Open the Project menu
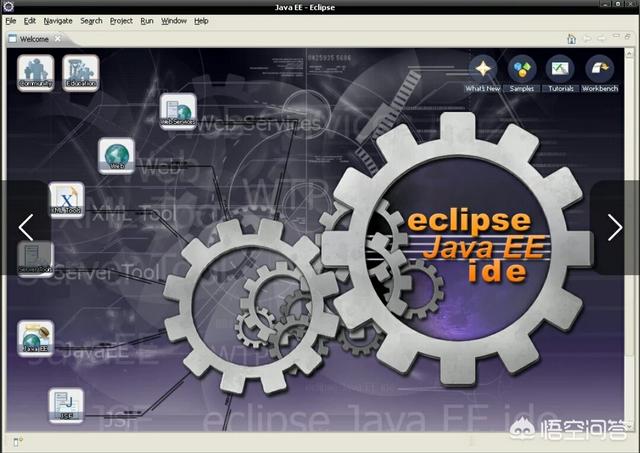This screenshot has height=453, width=640. (121, 21)
